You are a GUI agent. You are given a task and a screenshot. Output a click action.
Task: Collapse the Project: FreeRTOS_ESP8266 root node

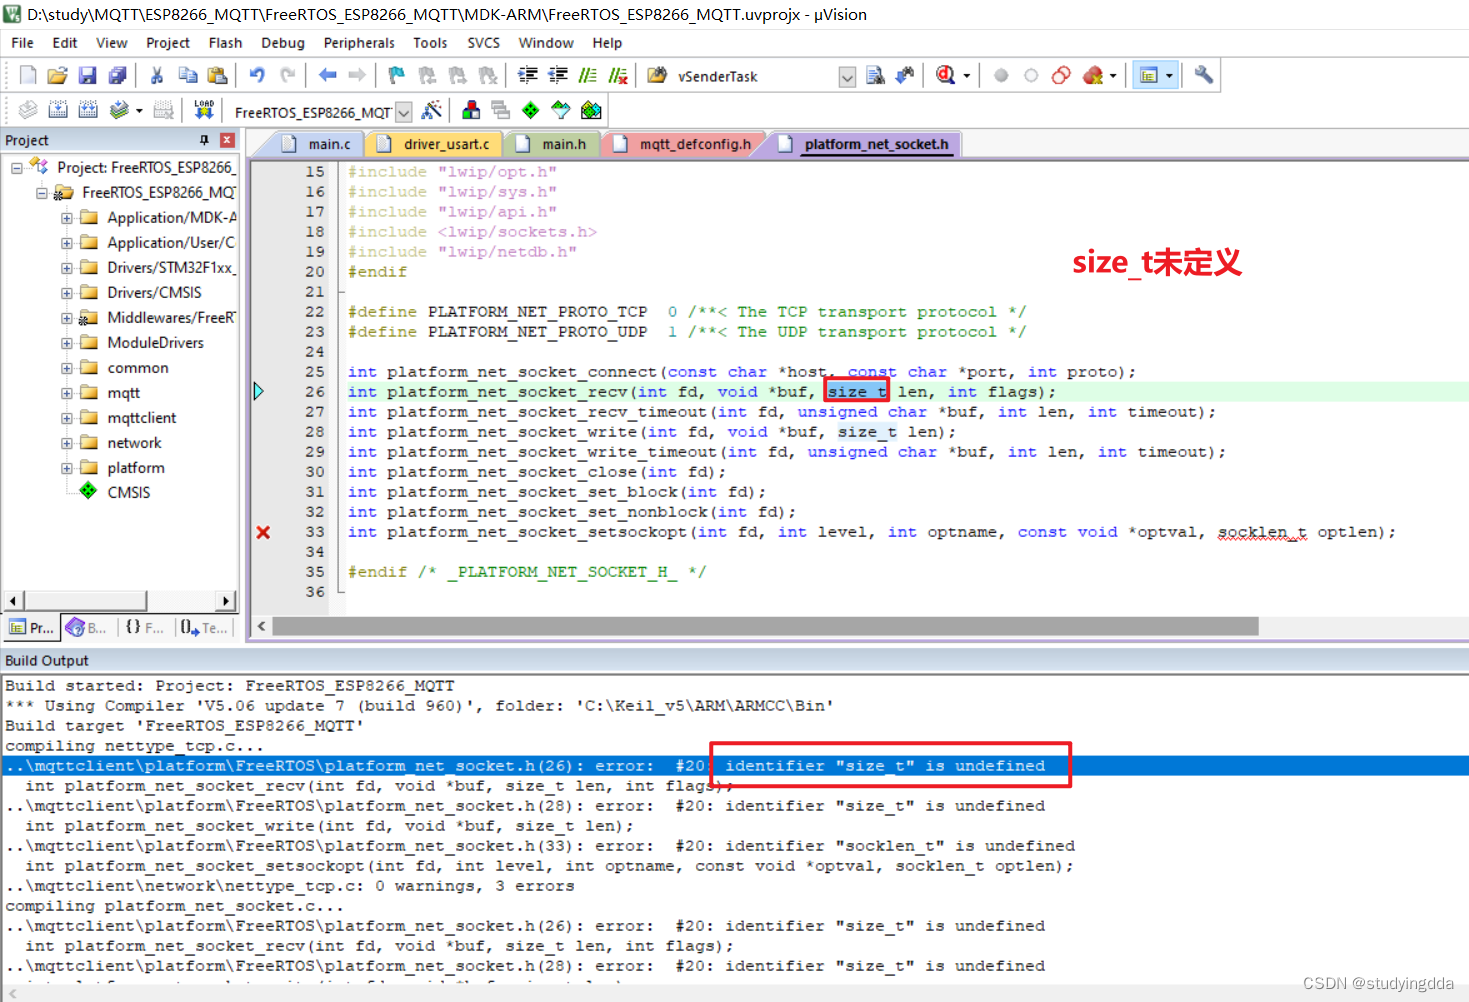click(x=16, y=168)
